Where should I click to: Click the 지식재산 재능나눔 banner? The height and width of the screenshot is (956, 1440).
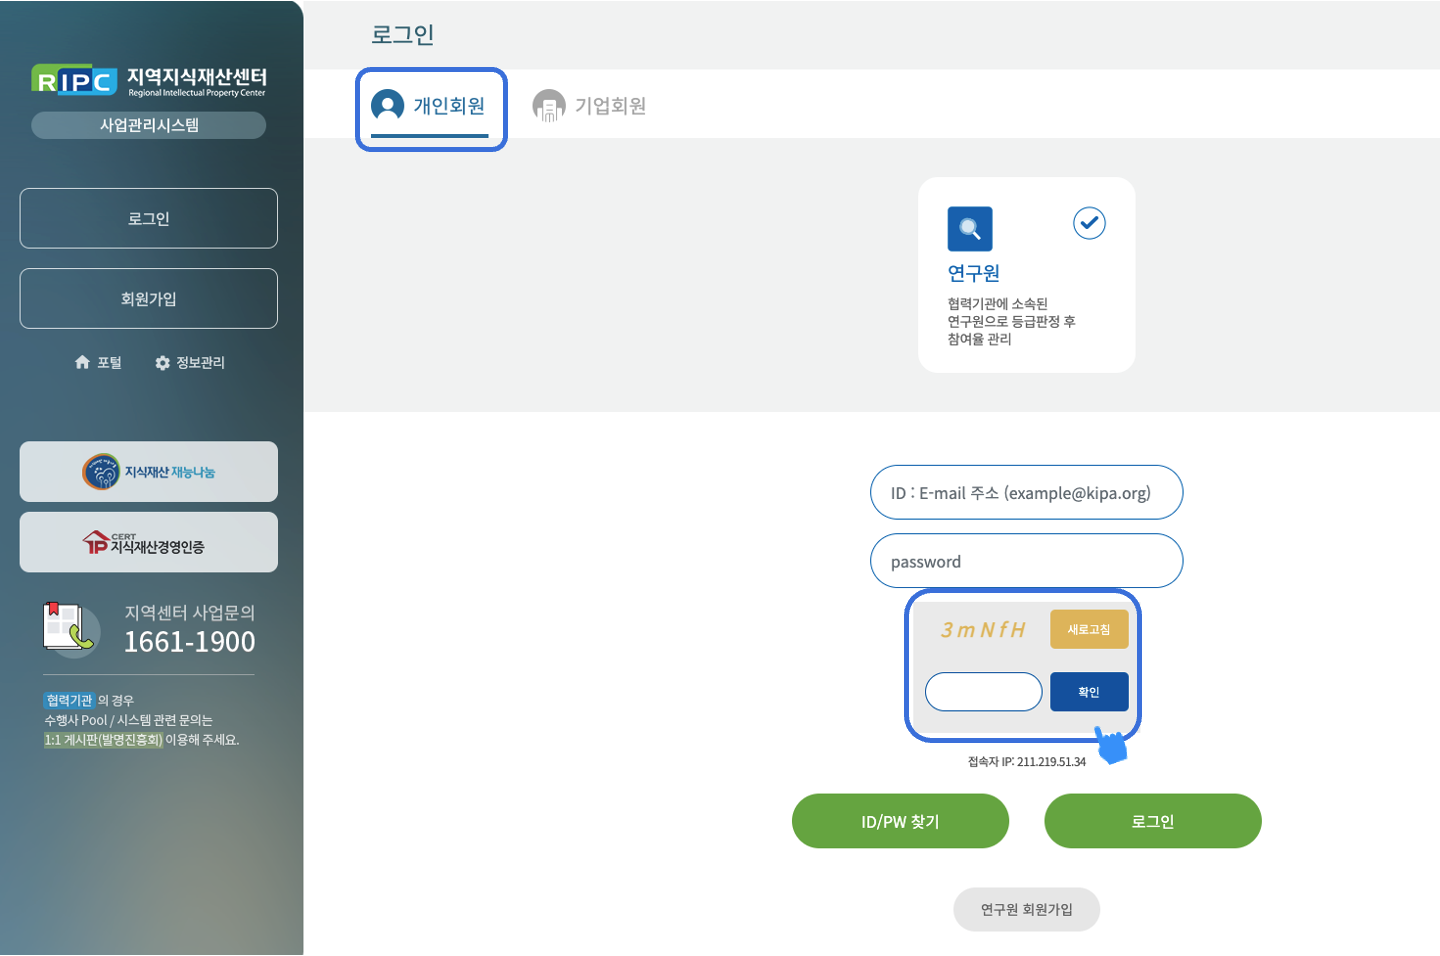point(149,472)
